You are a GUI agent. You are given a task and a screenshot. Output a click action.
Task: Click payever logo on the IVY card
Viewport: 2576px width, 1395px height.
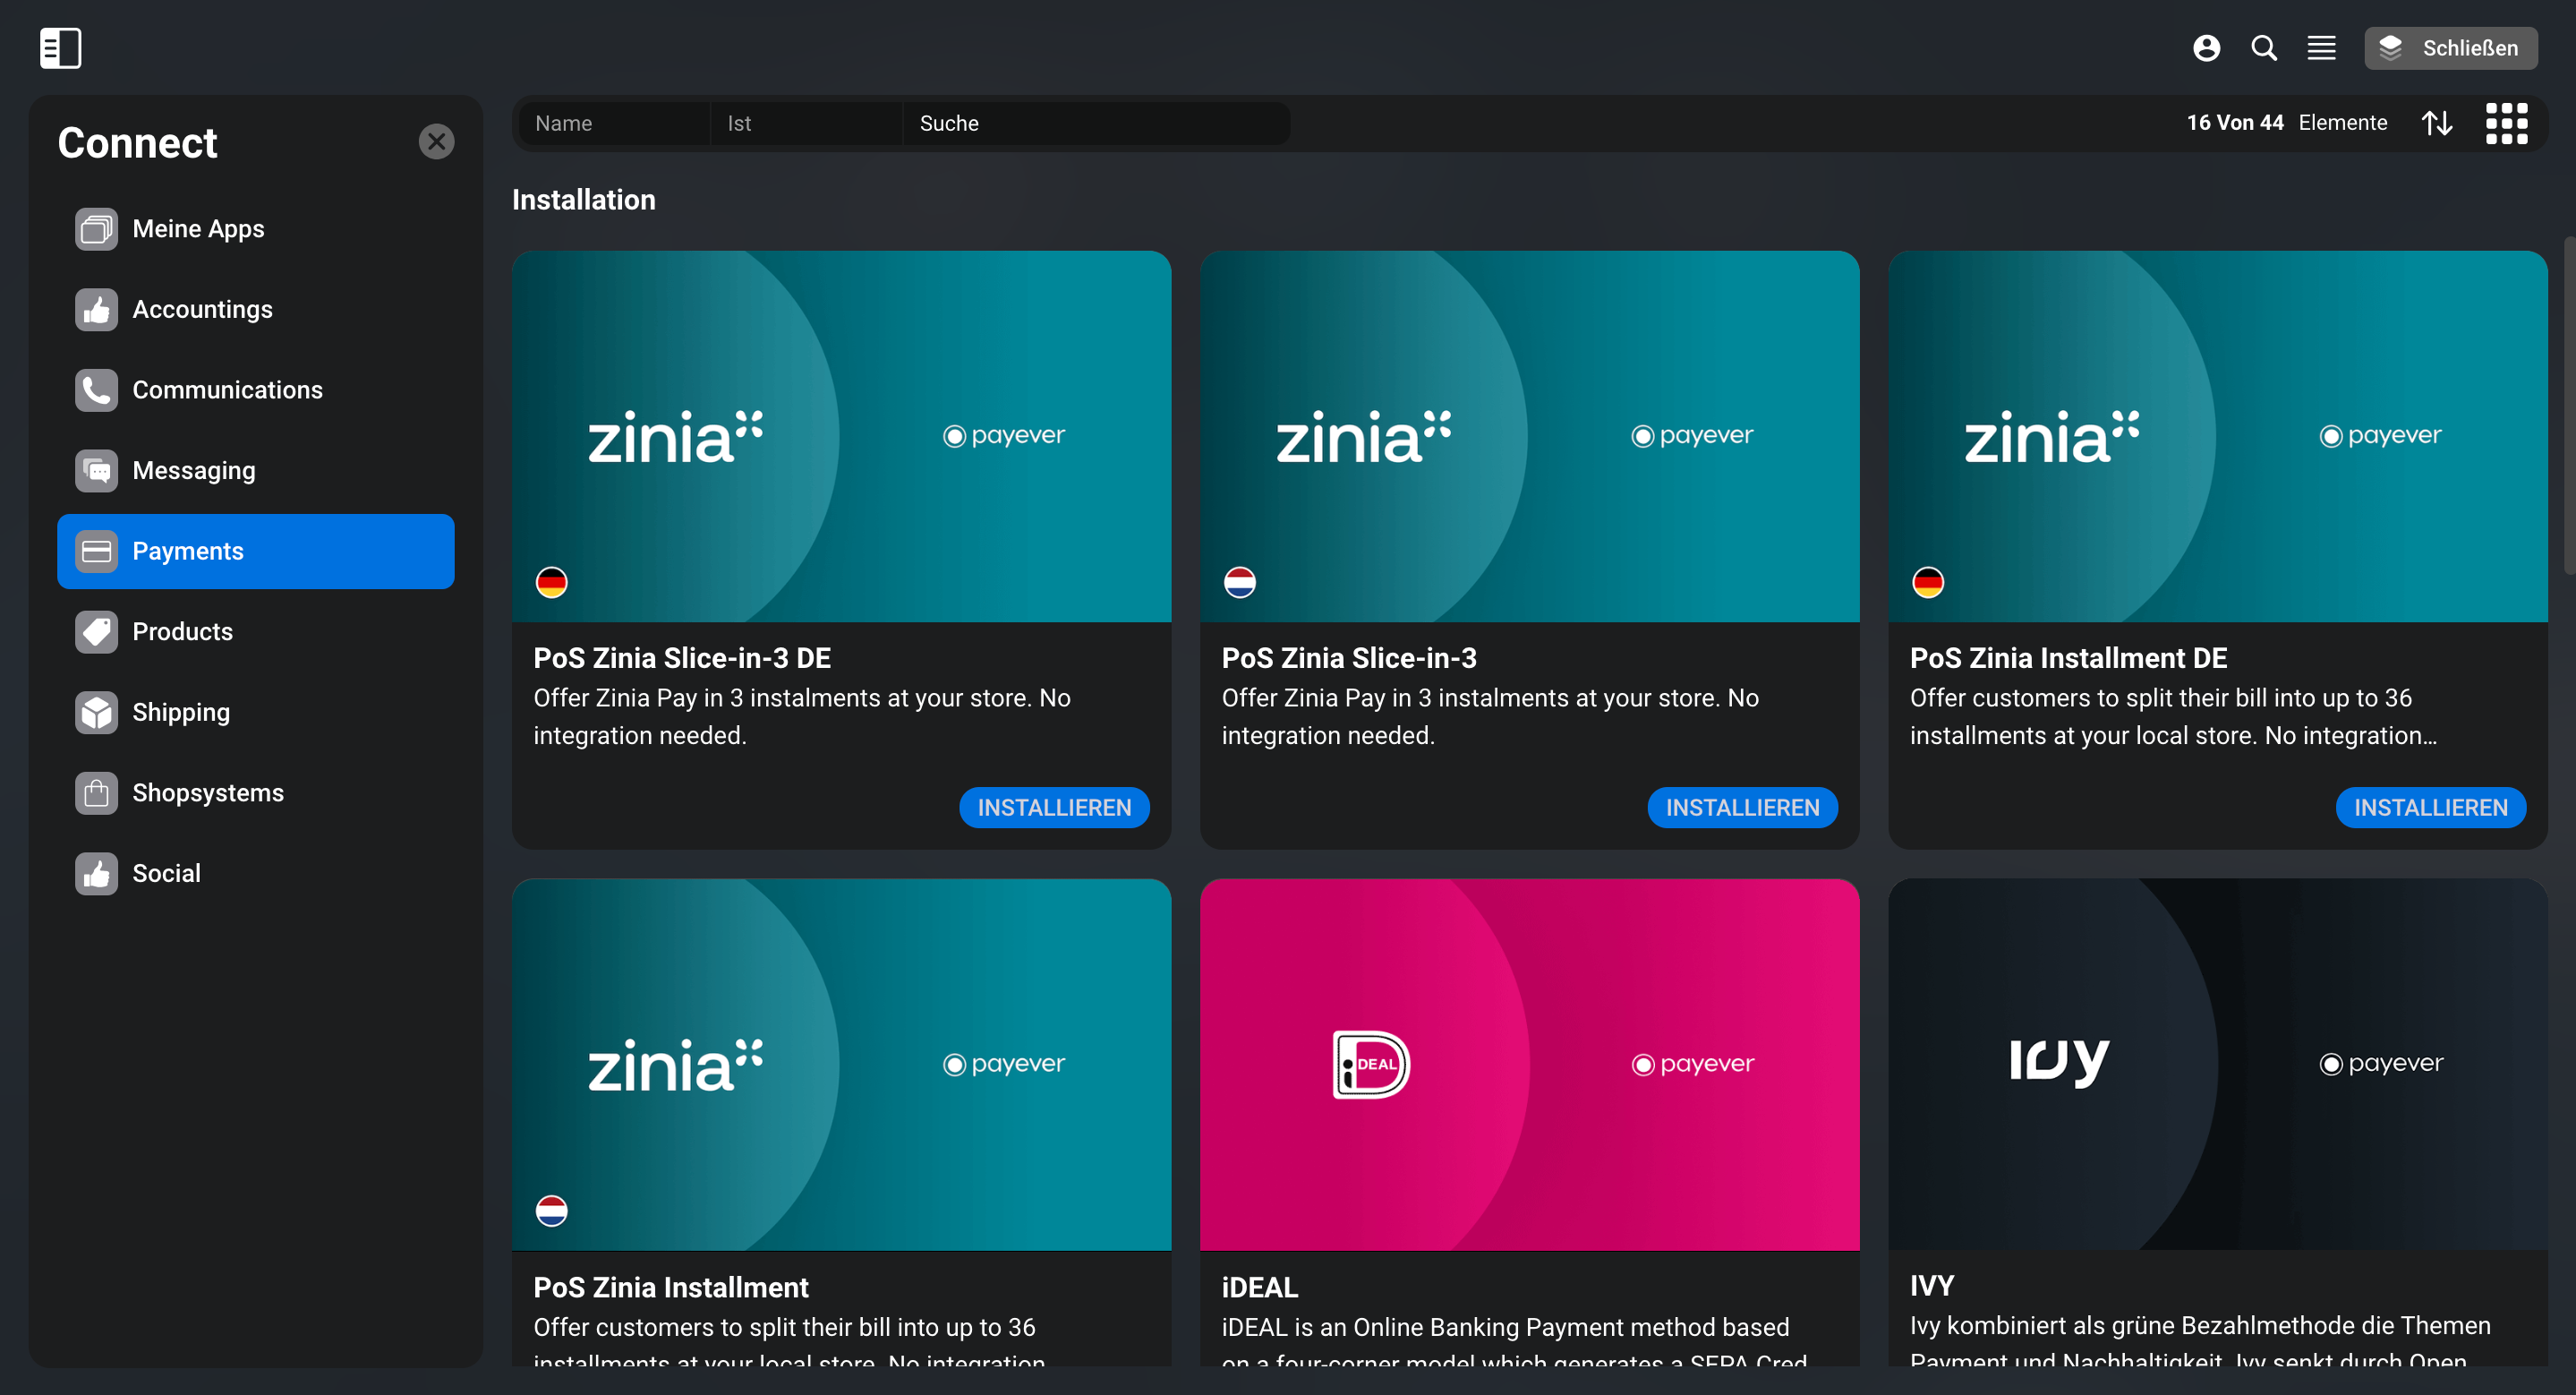pos(2381,1063)
